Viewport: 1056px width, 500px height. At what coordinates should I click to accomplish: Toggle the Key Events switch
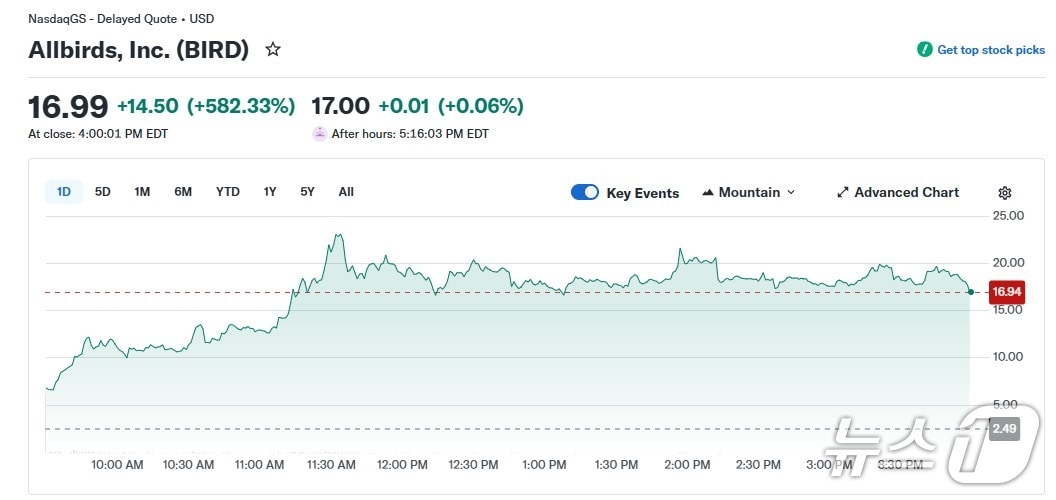585,193
